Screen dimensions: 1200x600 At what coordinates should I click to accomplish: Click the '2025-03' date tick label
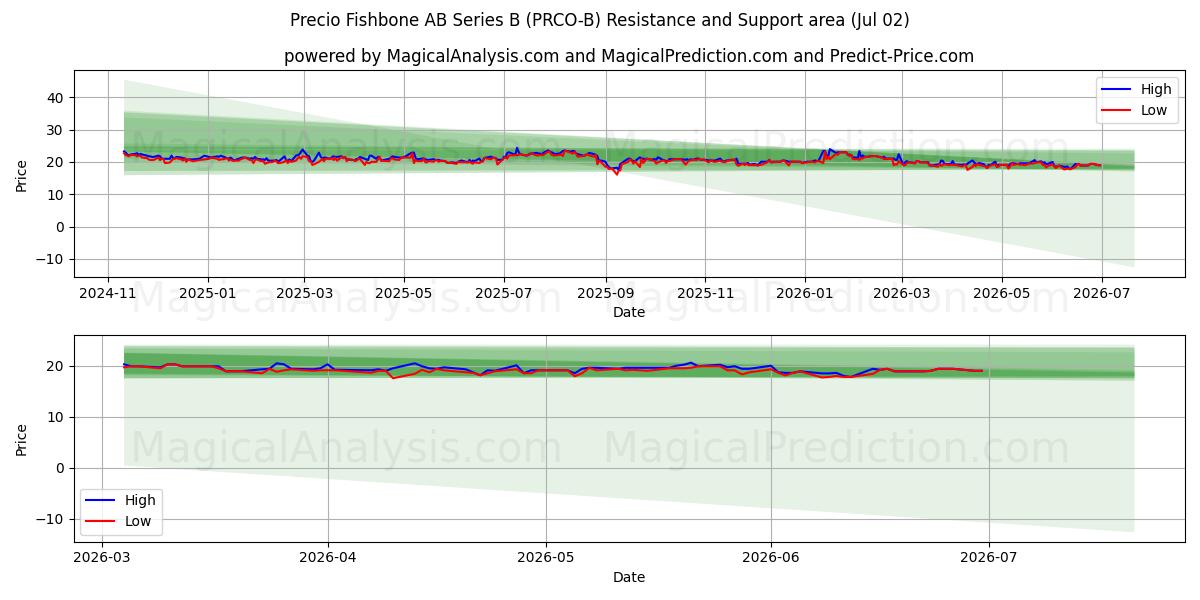(304, 294)
